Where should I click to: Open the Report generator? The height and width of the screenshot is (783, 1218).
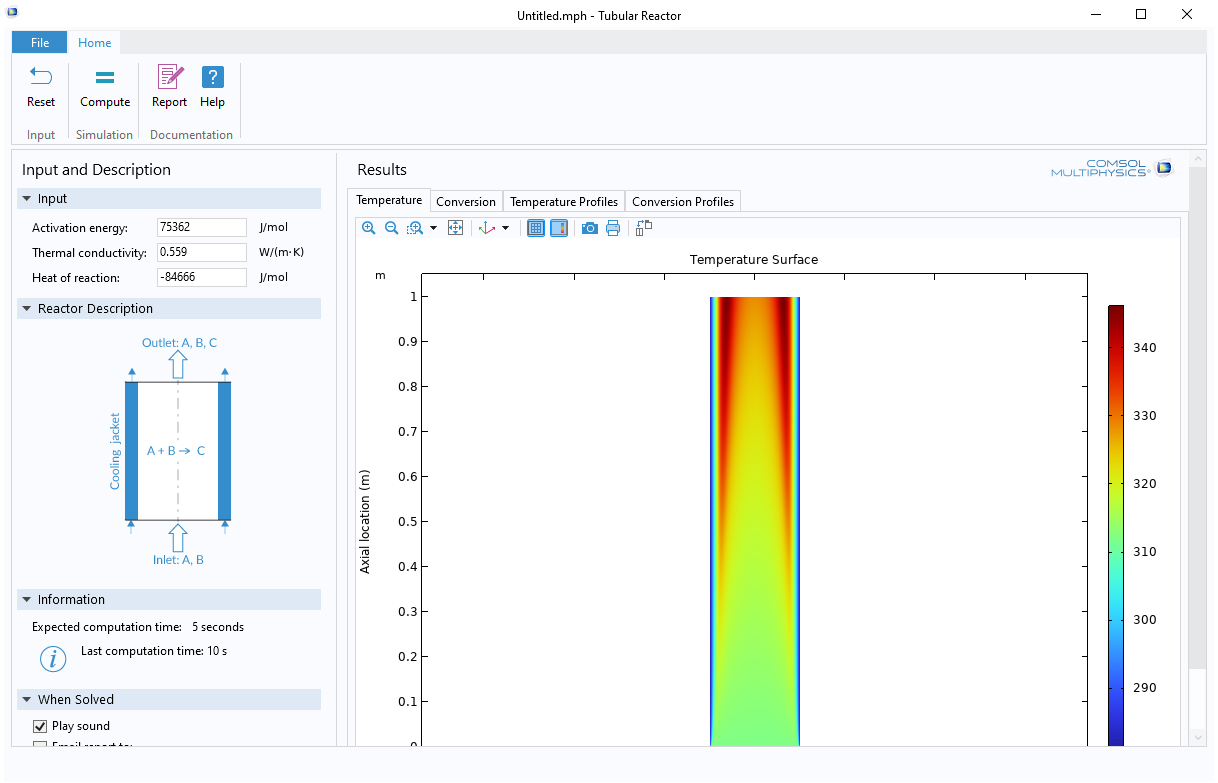169,86
